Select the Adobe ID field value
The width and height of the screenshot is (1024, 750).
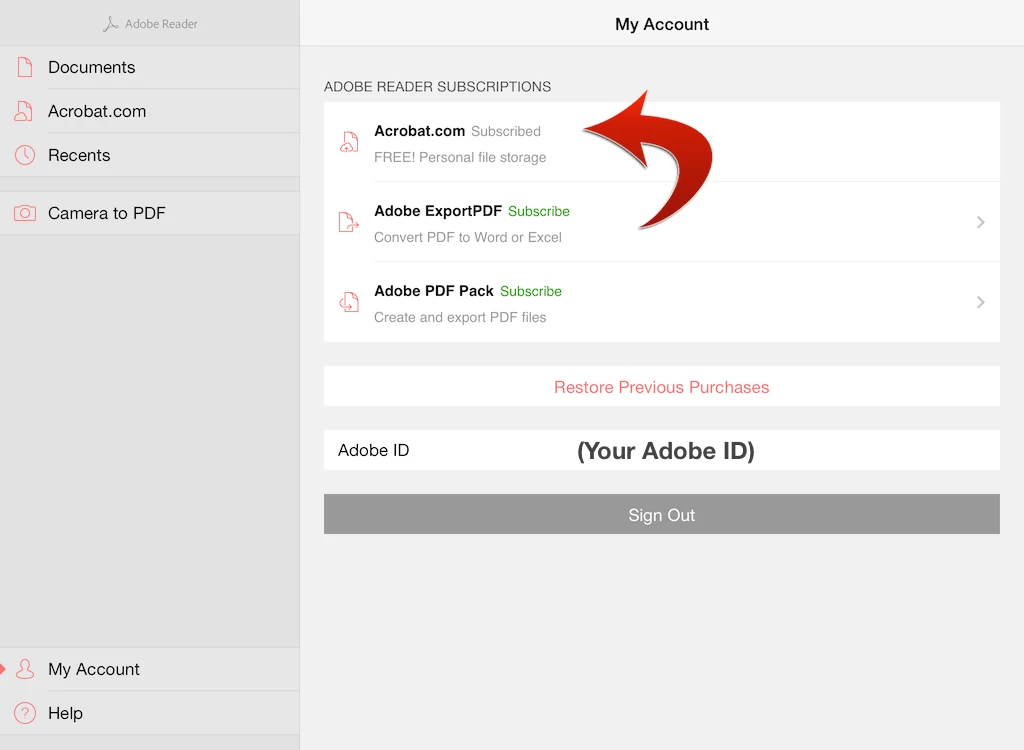(665, 451)
